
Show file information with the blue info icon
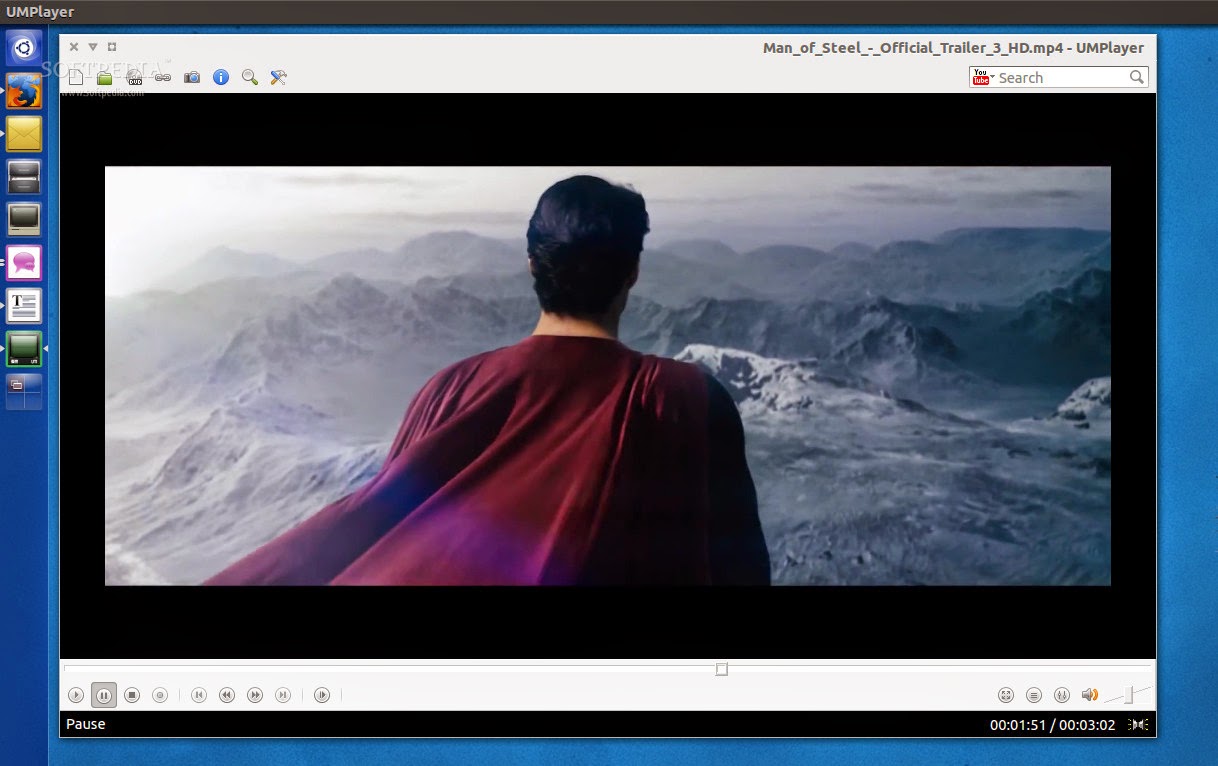221,77
